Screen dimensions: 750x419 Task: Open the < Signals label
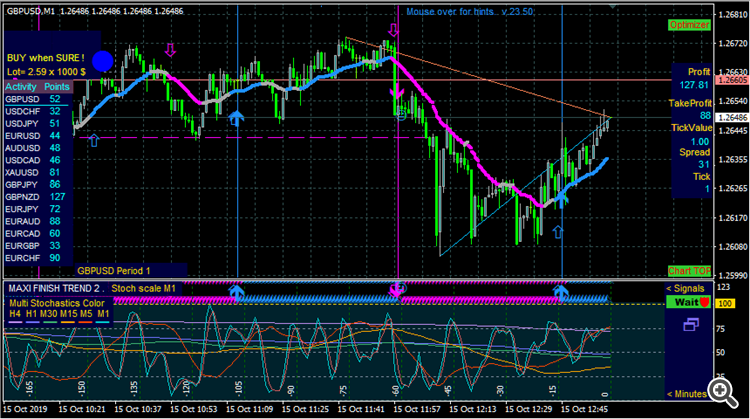point(685,288)
